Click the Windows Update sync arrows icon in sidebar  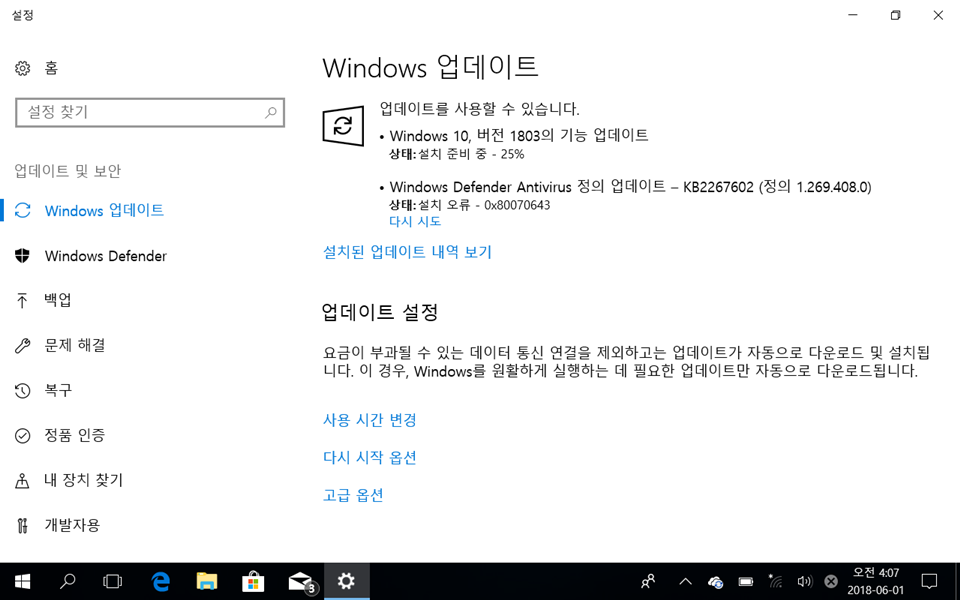tap(23, 211)
